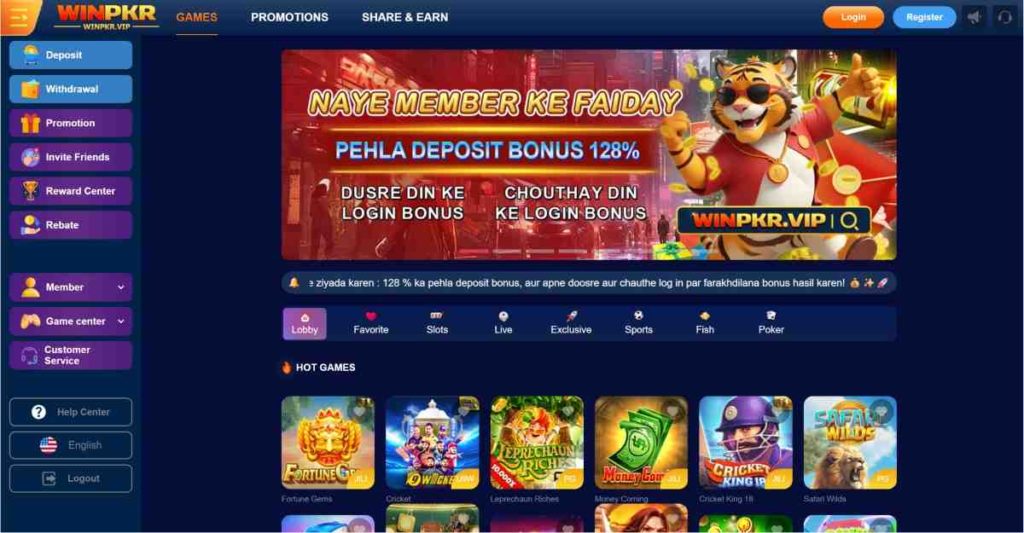
Task: Click the notification bell icon
Action: click(x=294, y=283)
